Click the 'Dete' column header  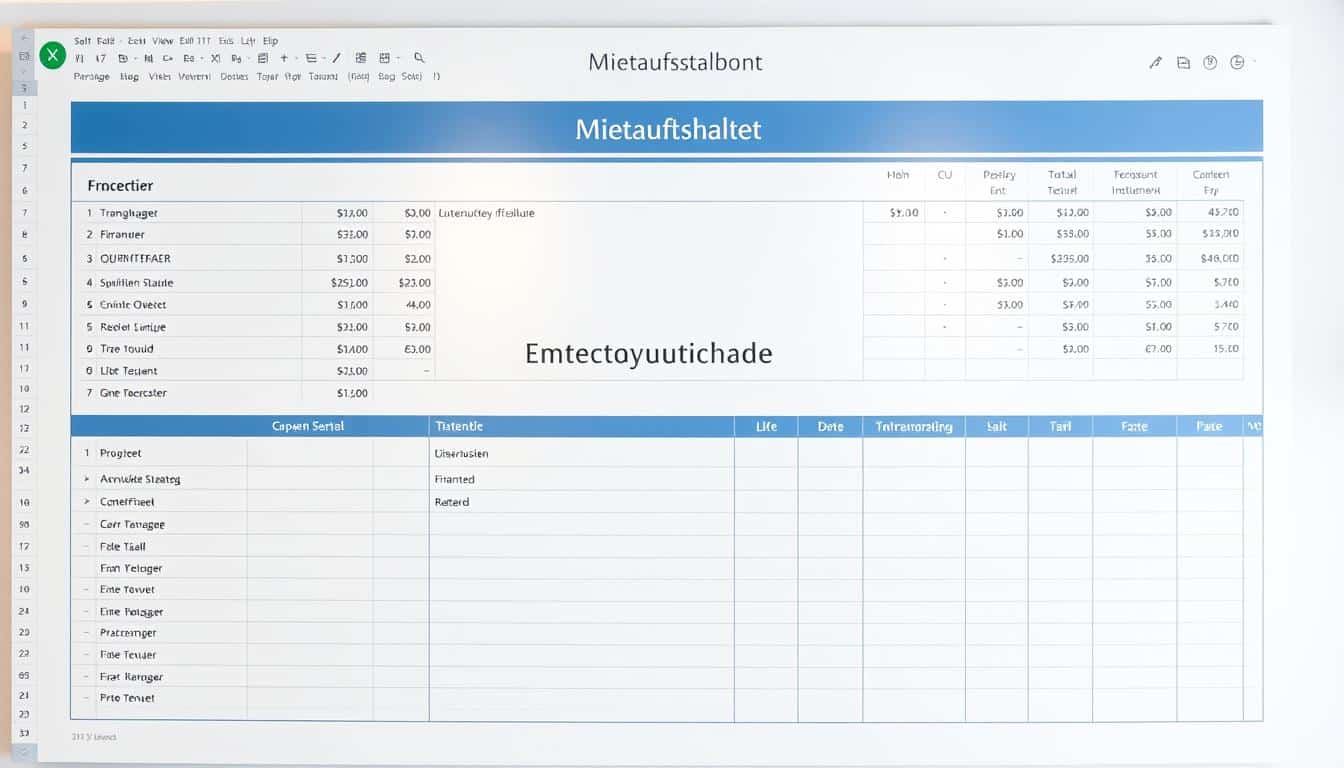tap(830, 427)
